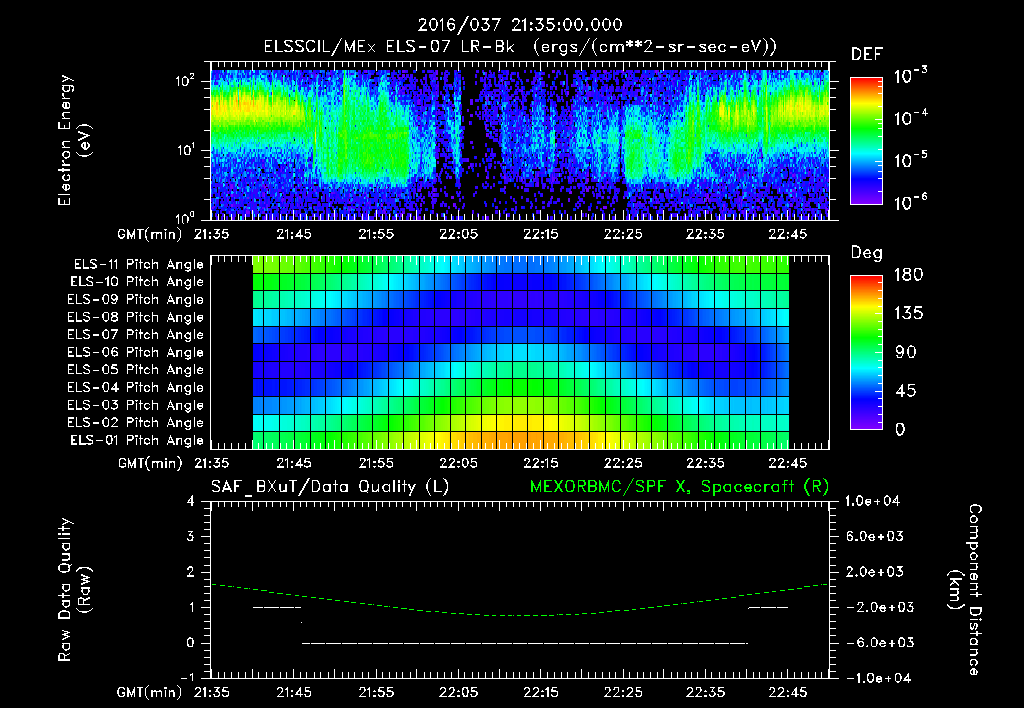Click the "4" tick on Raw Data Quality axis

(191, 501)
